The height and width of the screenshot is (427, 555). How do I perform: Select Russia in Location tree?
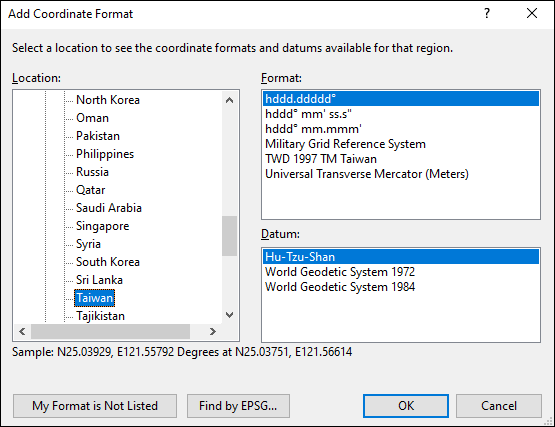(92, 172)
